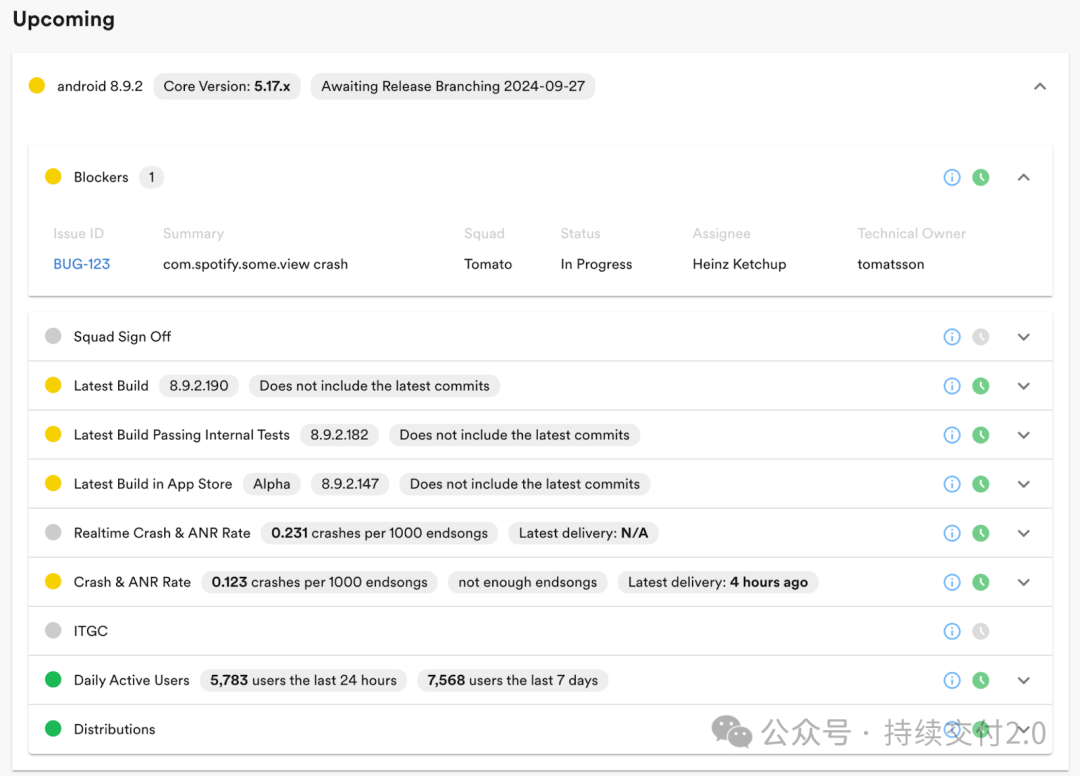Expand Latest Build Passing Internal Tests

[x=1024, y=435]
